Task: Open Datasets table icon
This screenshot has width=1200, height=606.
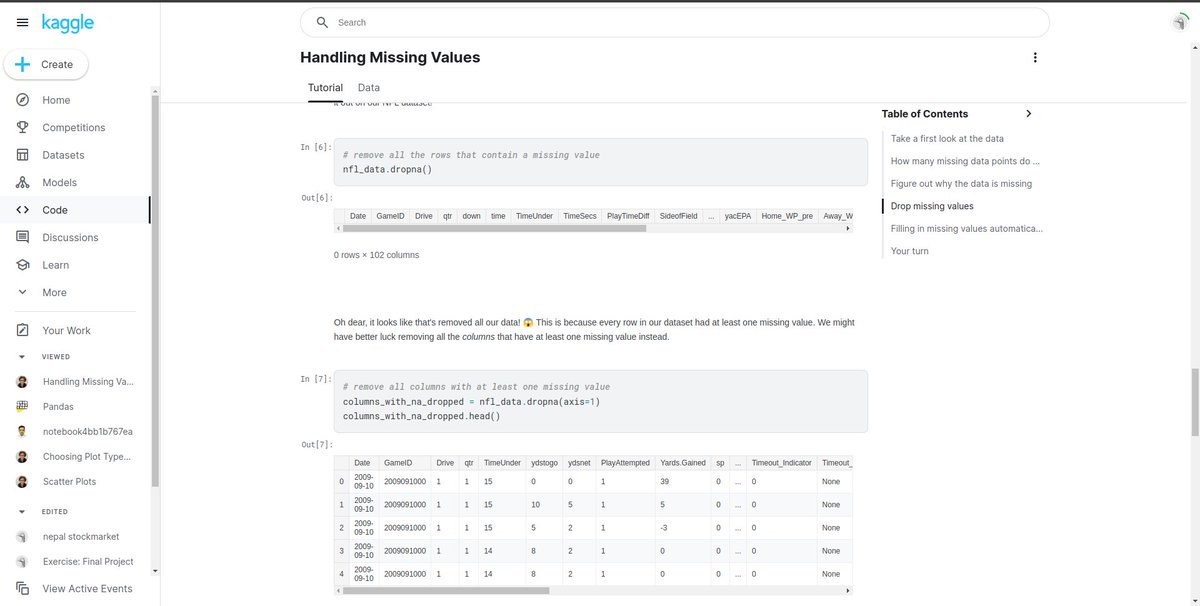Action: pos(22,155)
